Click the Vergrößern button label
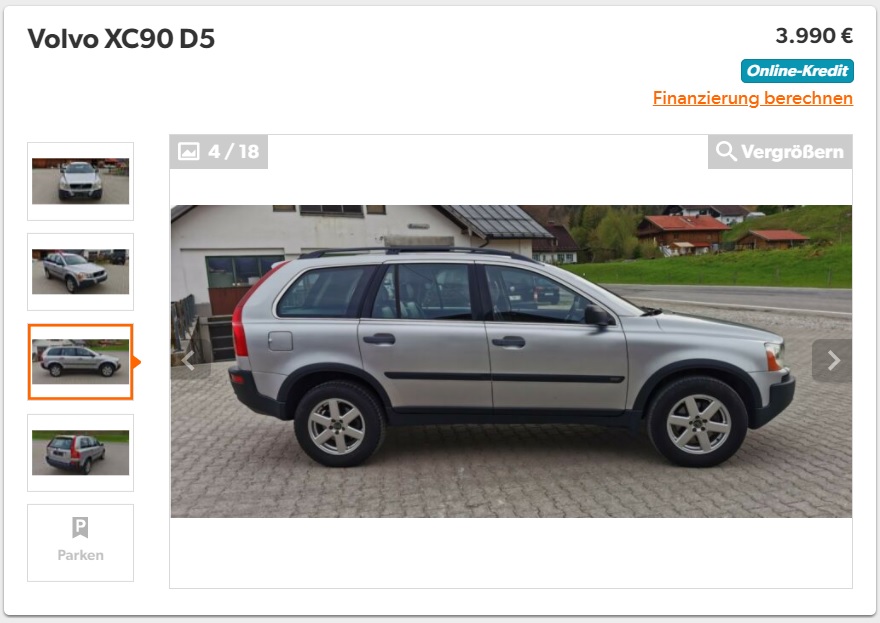Screen dimensions: 880x623 tap(792, 152)
